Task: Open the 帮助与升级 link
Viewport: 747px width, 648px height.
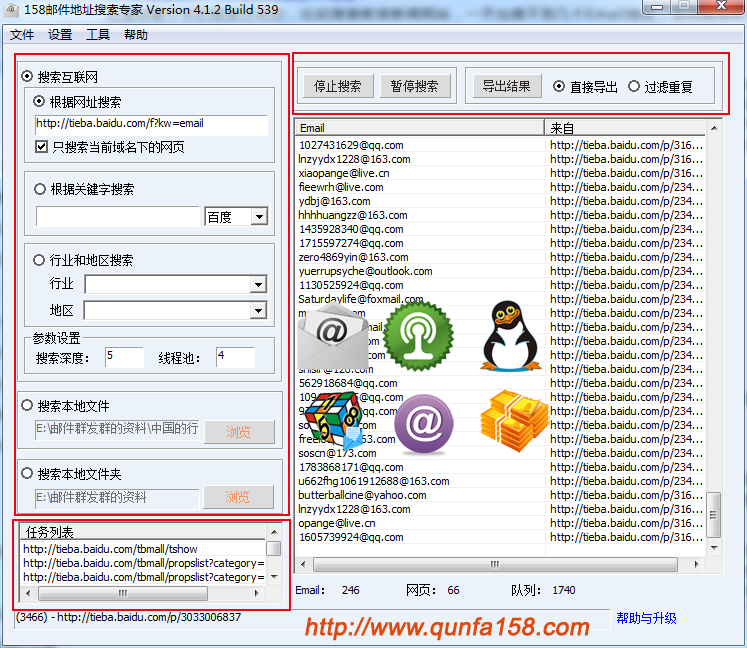Action: coord(646,618)
